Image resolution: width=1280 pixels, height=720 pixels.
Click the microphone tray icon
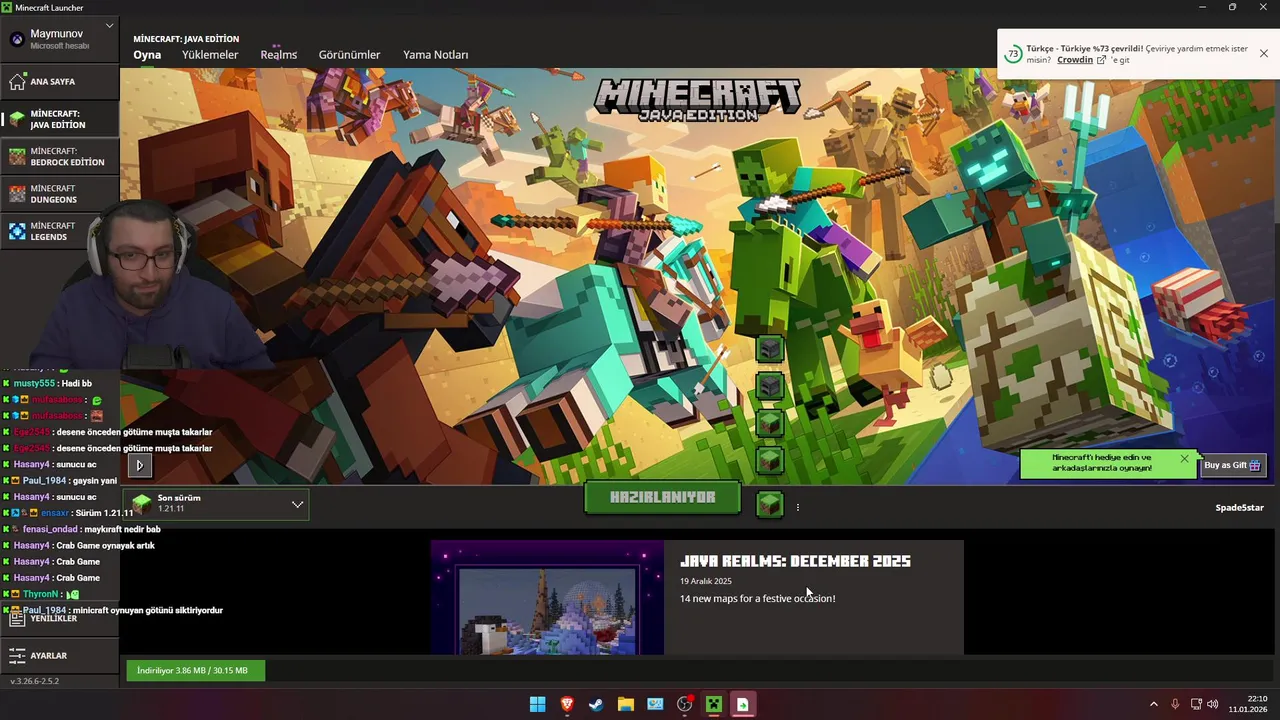coord(1175,704)
